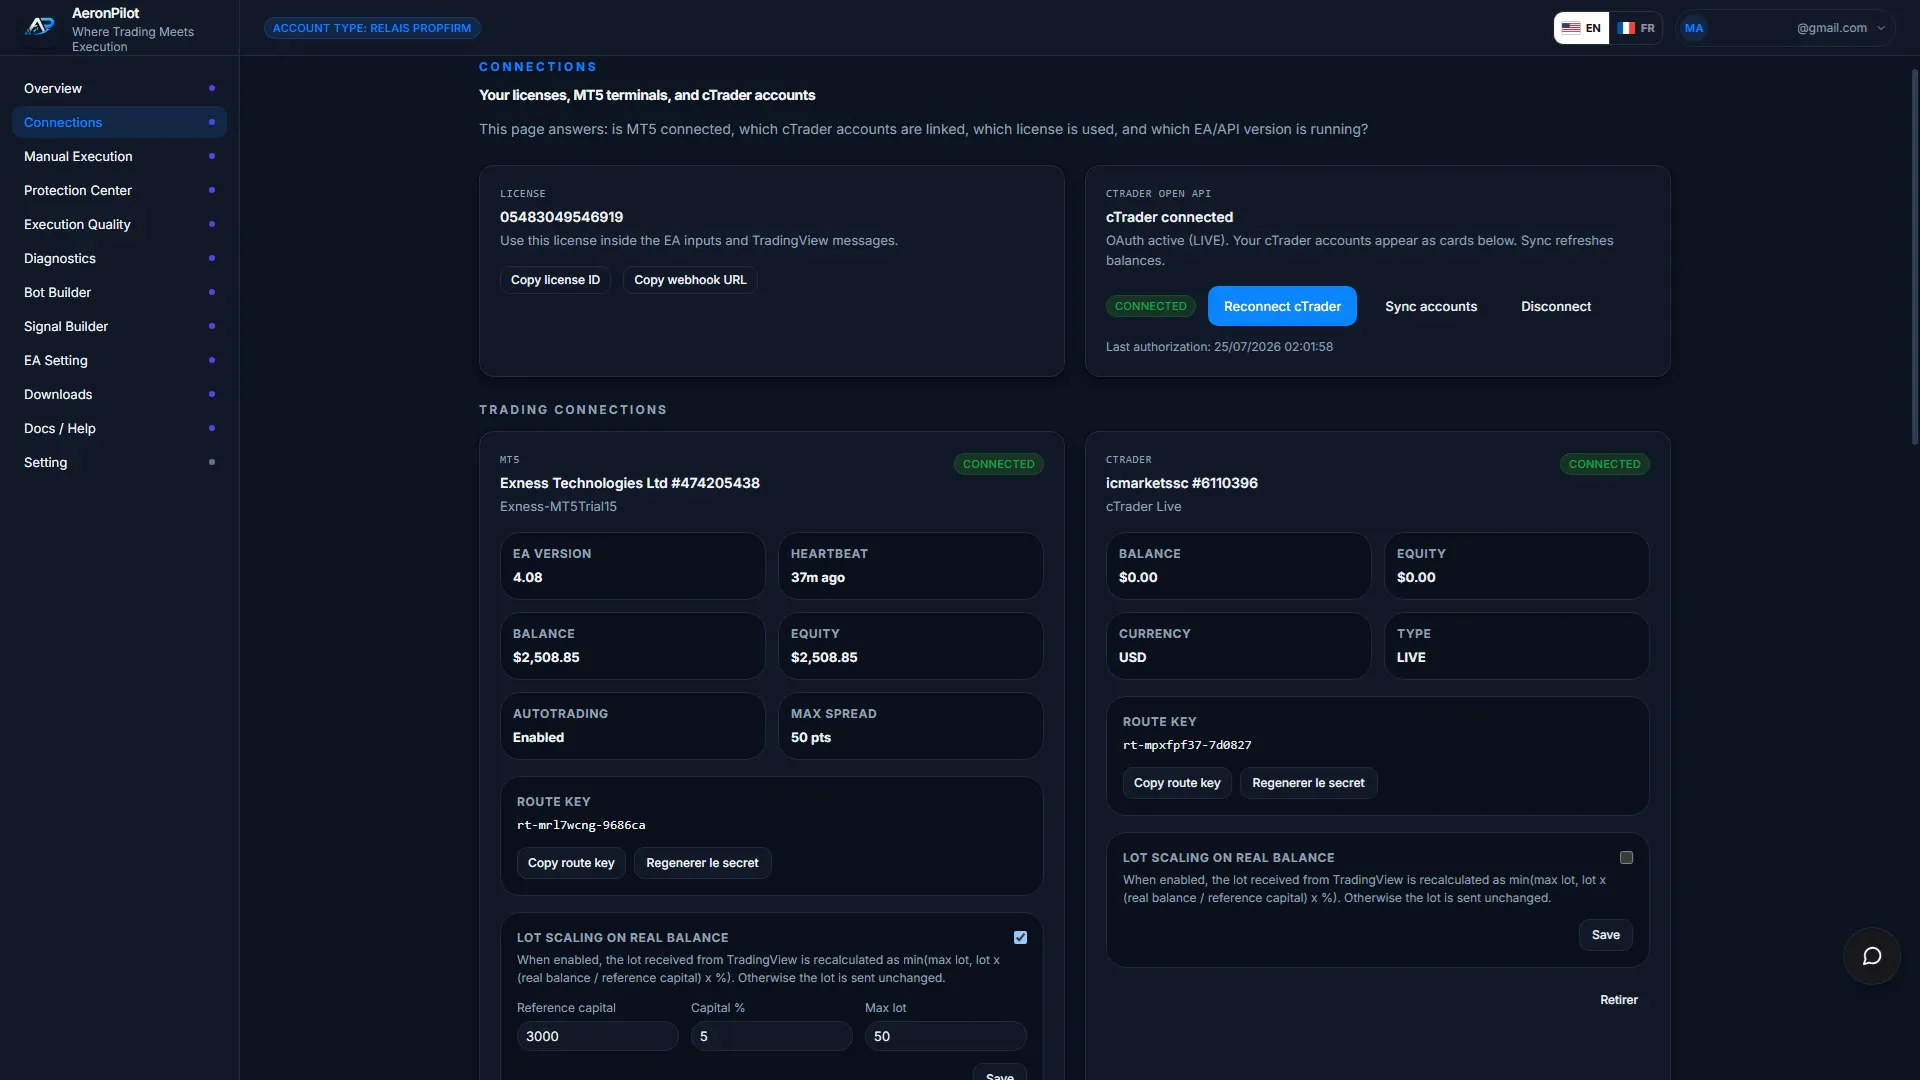Click the MA user avatar
Viewport: 1920px width, 1080px height.
1694,28
